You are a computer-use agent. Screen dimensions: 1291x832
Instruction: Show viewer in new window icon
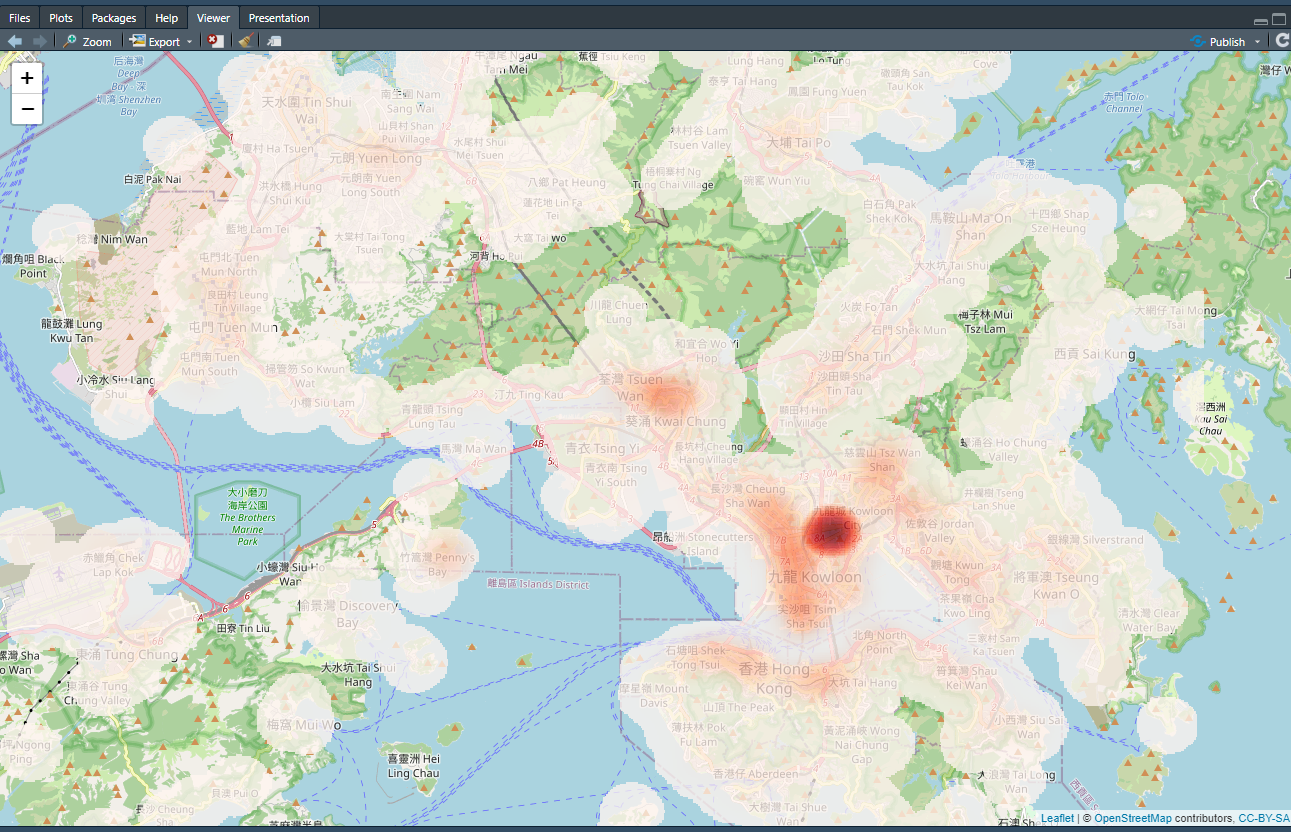(274, 41)
